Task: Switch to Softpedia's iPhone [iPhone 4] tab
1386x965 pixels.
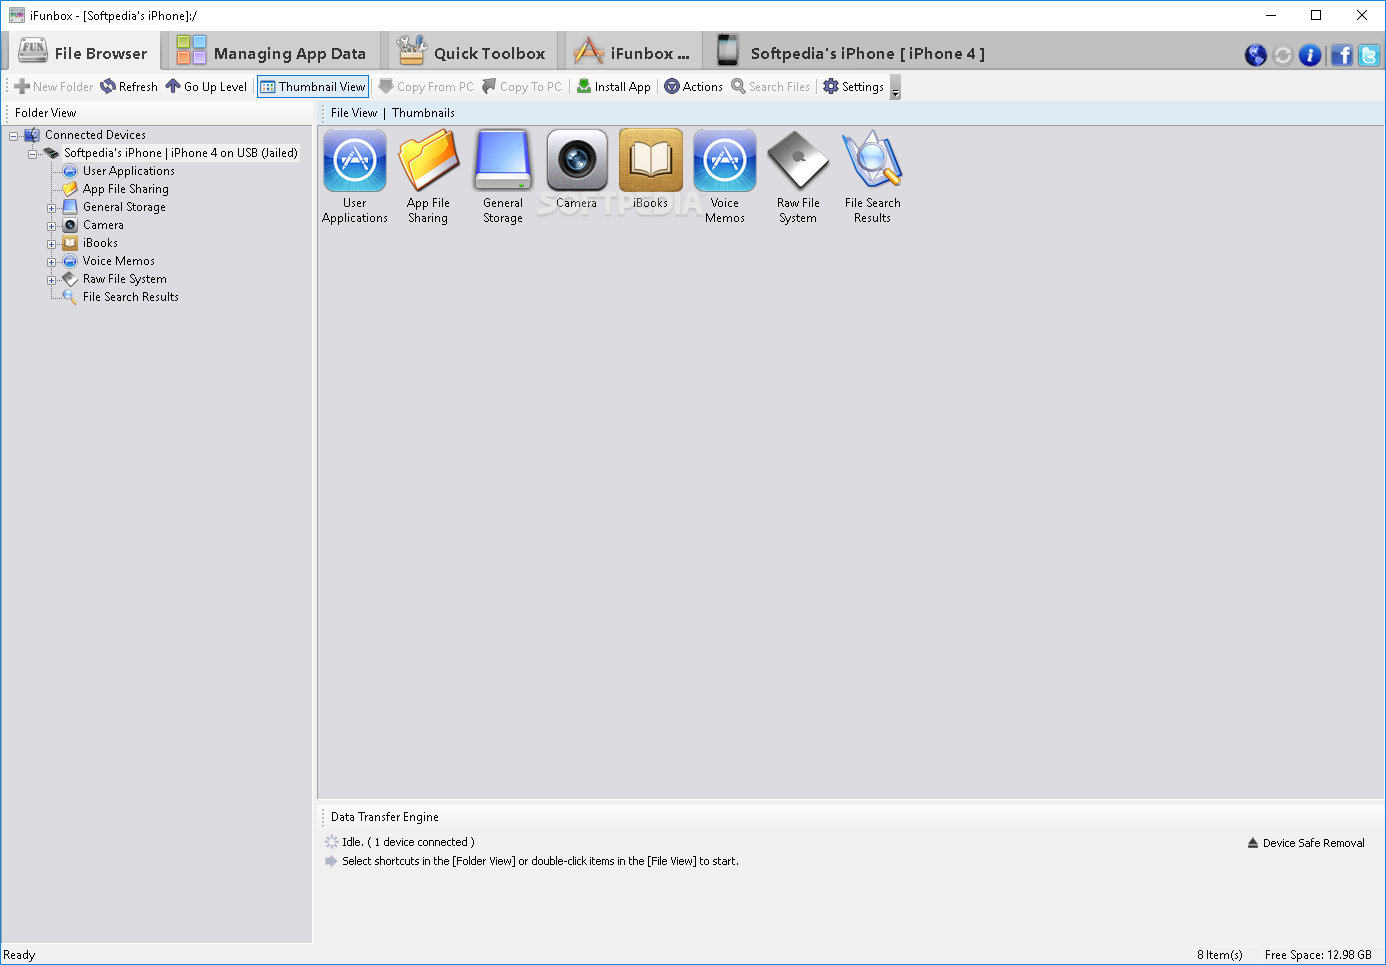Action: point(851,52)
